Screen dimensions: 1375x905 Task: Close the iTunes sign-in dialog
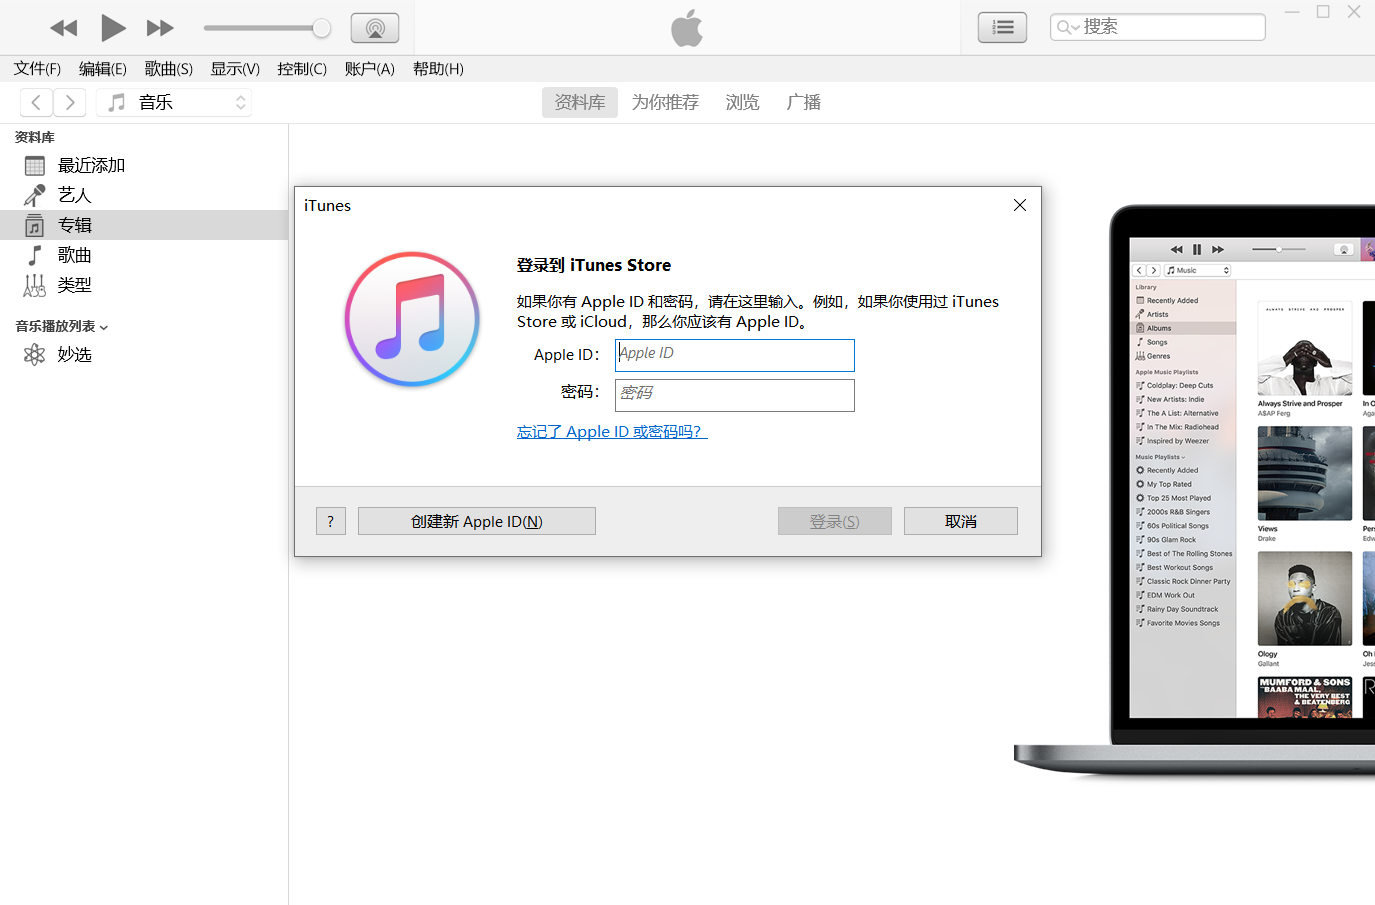click(1020, 205)
